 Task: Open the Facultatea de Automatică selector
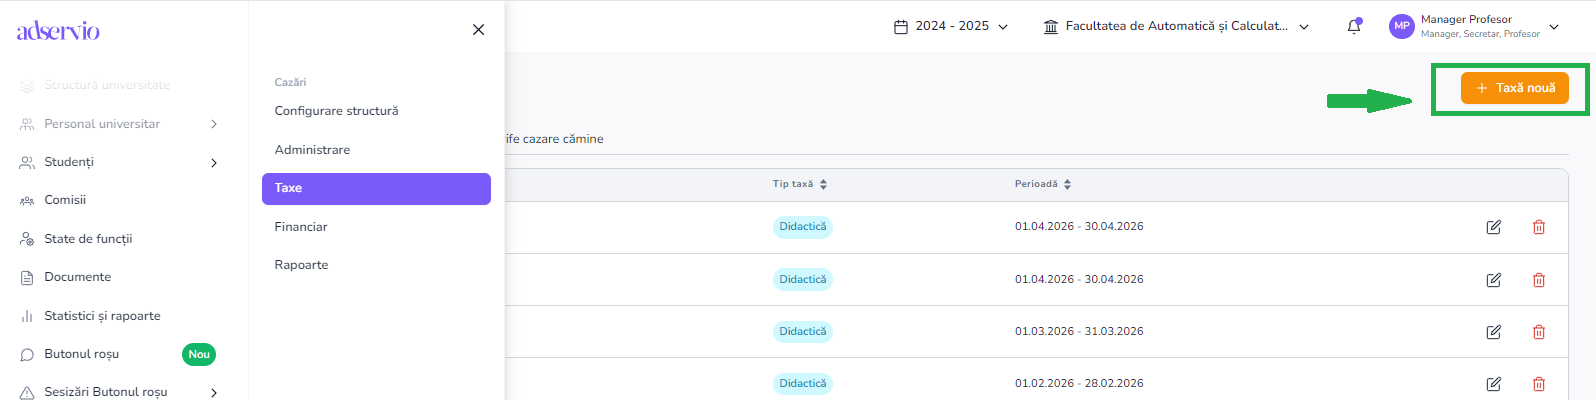[x=1175, y=27]
